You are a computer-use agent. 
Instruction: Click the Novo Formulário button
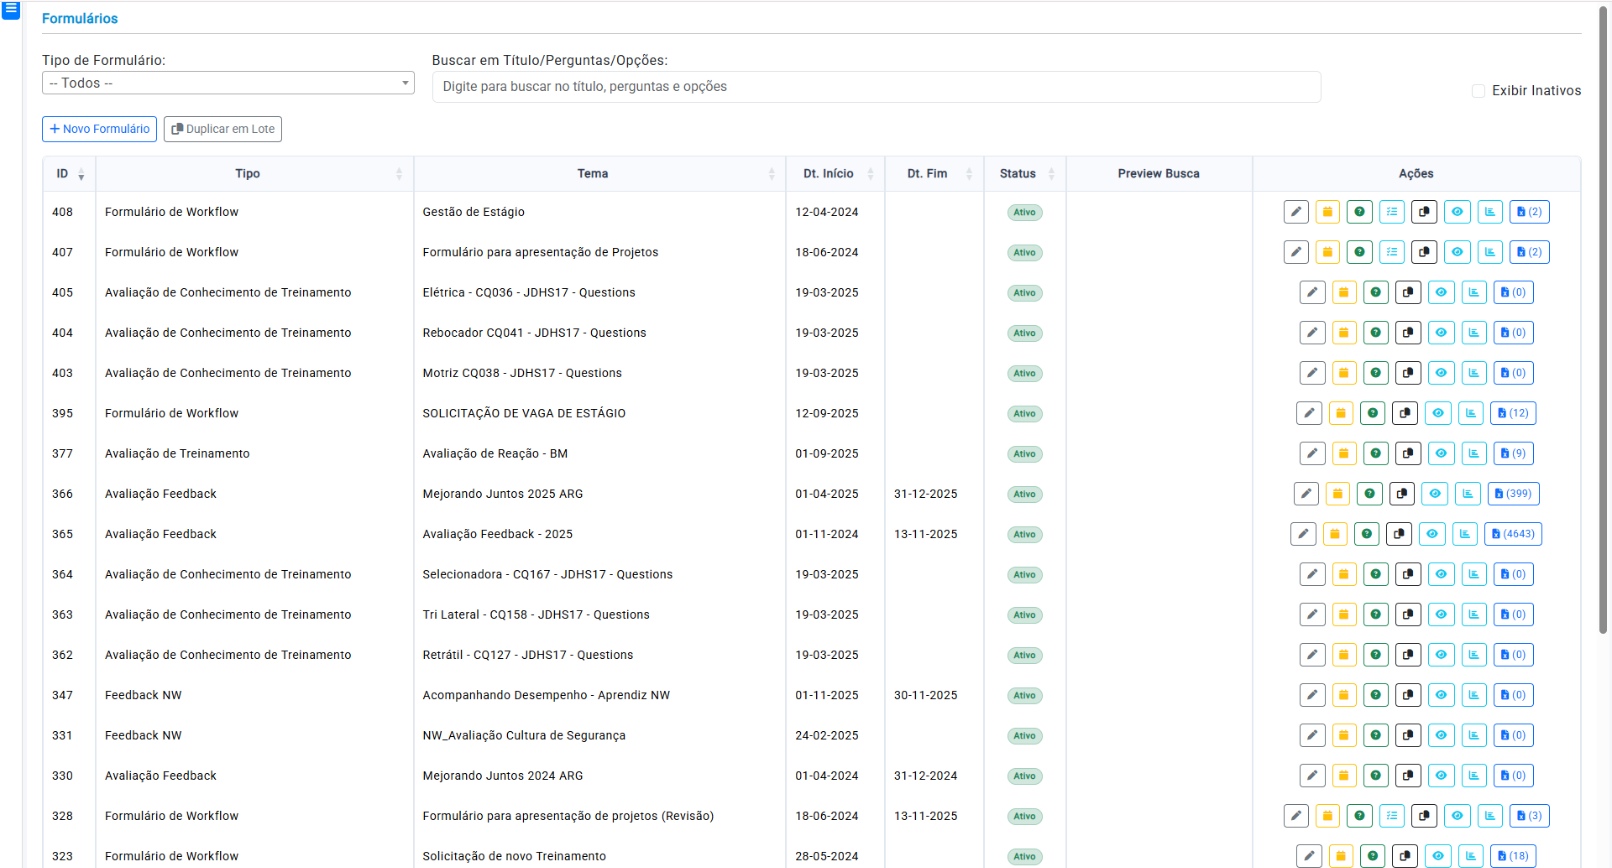coord(99,129)
